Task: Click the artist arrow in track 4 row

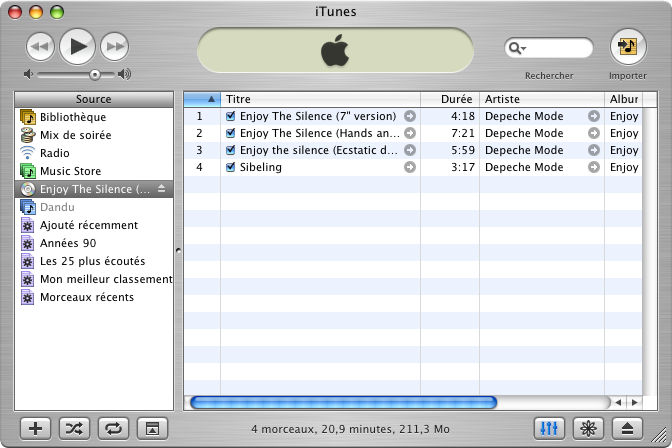Action: point(594,167)
